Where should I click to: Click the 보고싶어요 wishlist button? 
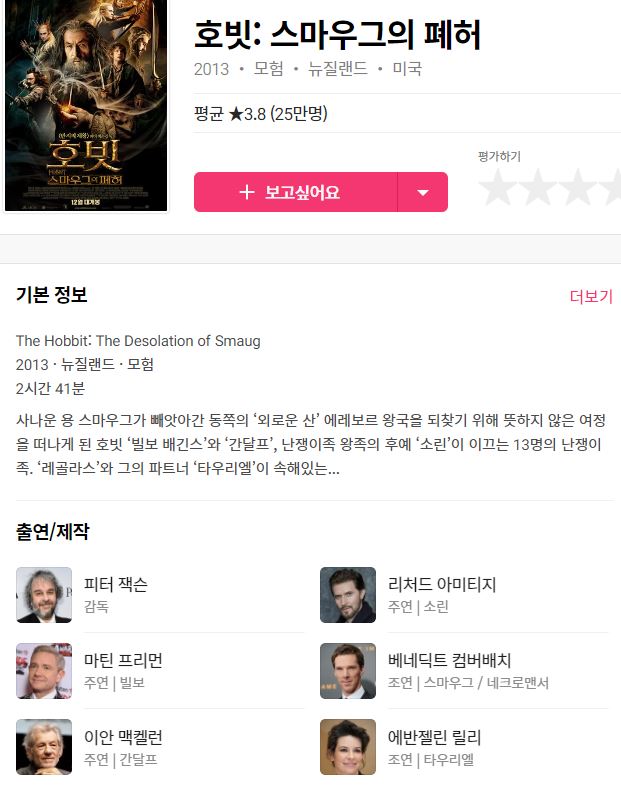click(x=295, y=192)
